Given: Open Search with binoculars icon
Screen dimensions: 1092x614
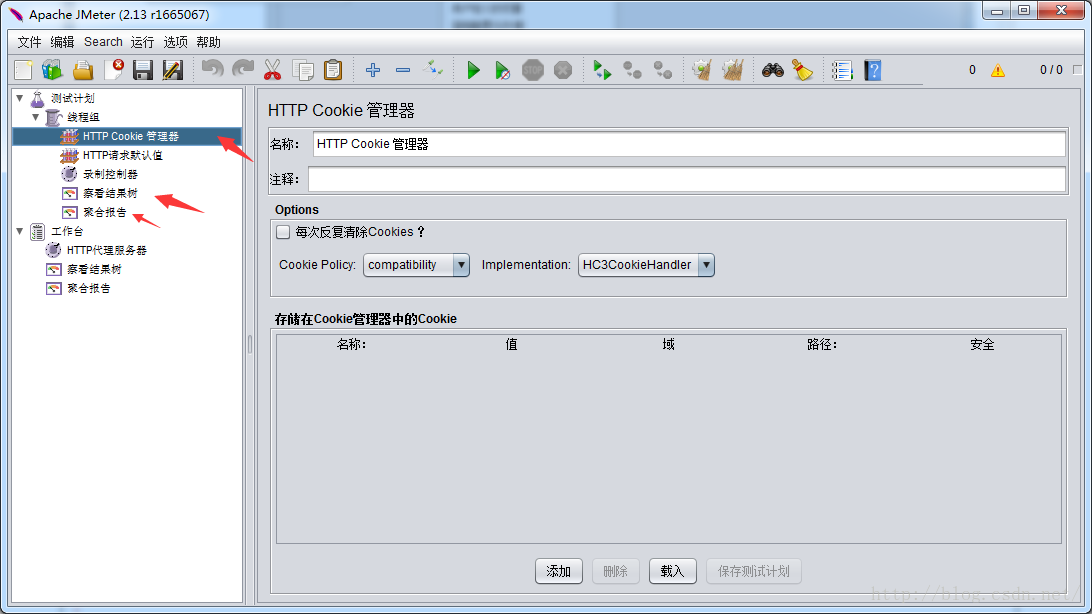Looking at the screenshot, I should pyautogui.click(x=772, y=70).
